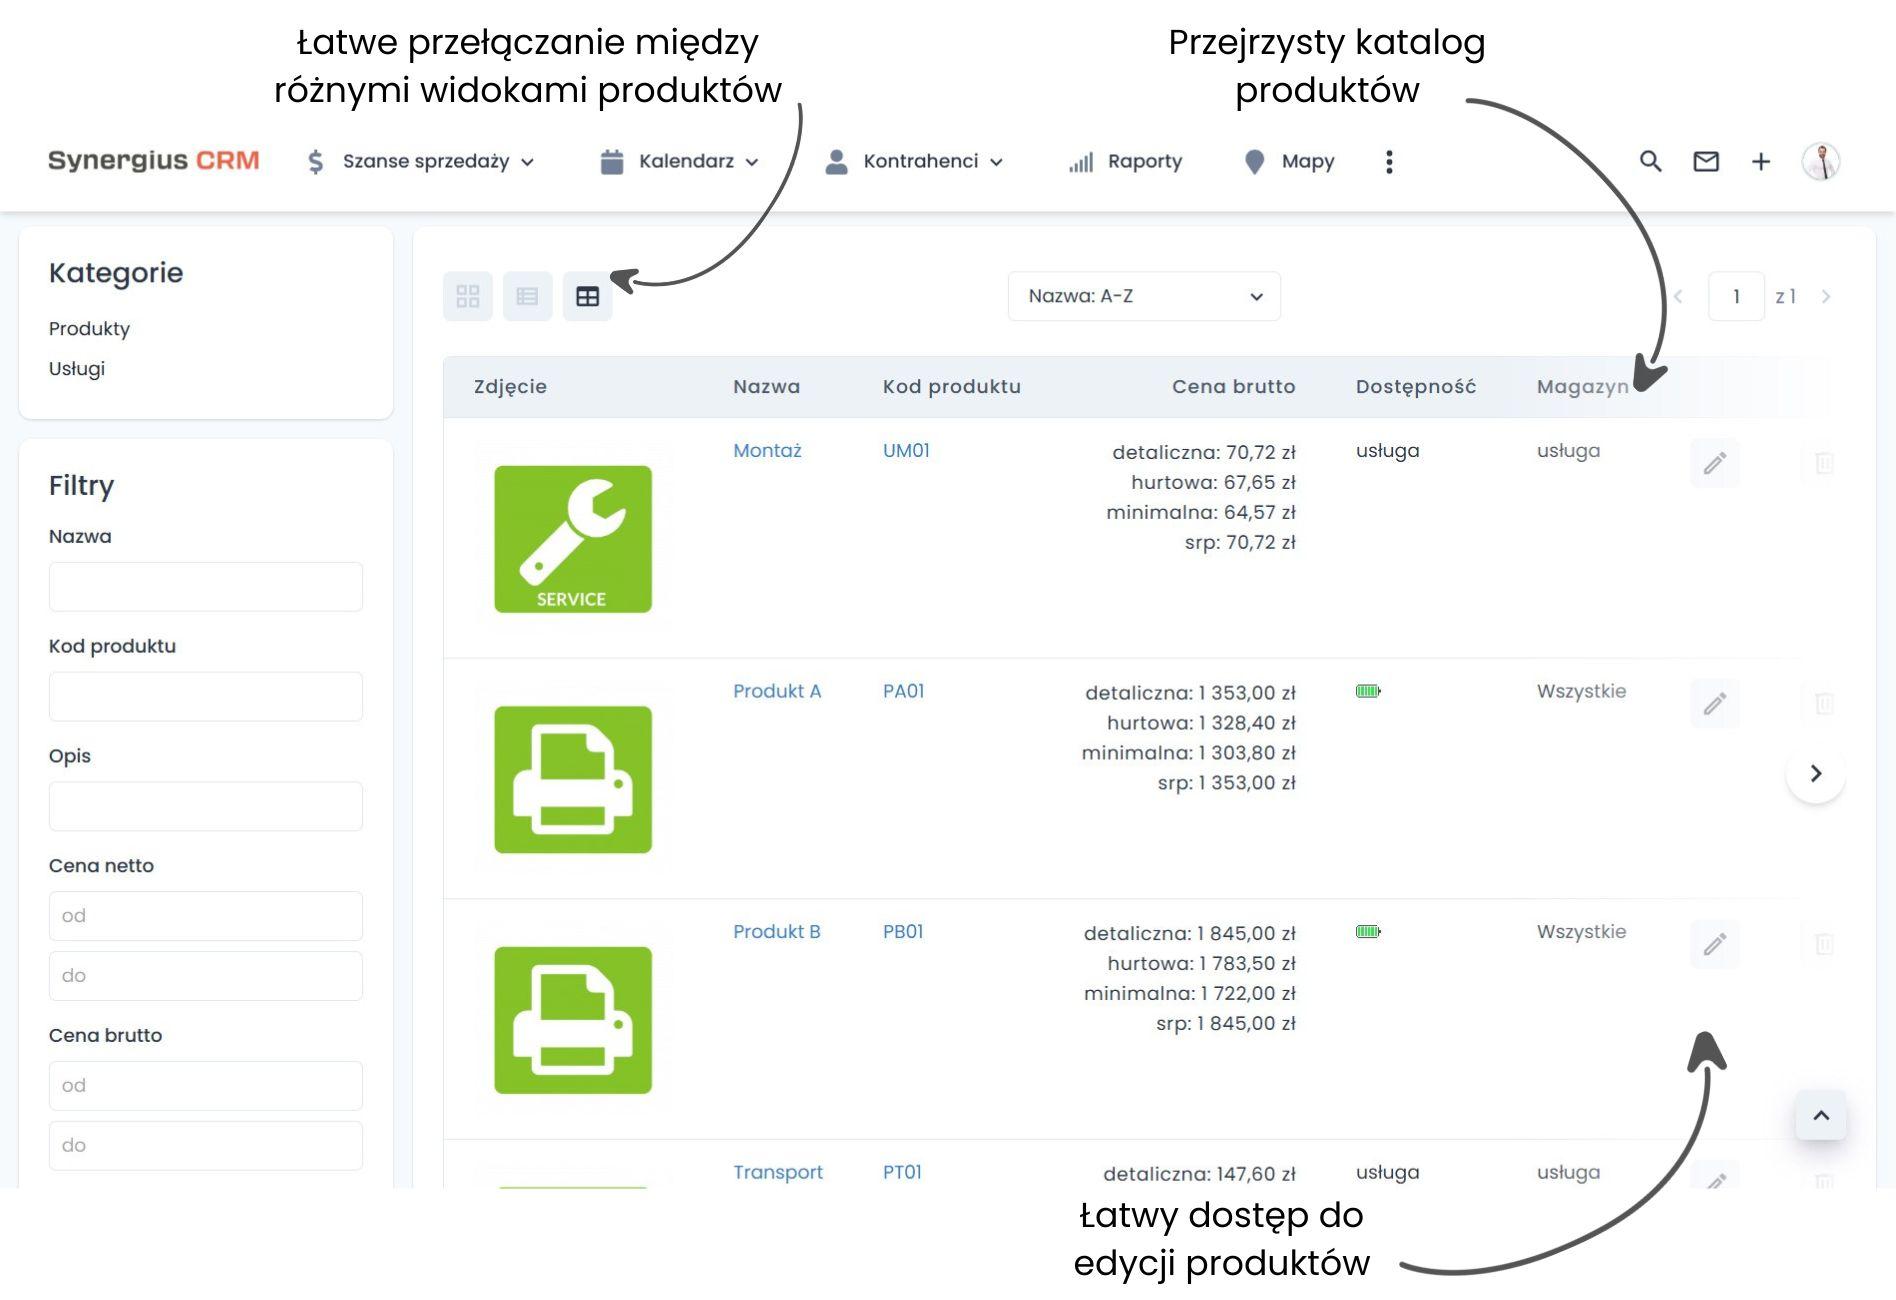
Task: Open global search
Action: [1650, 161]
